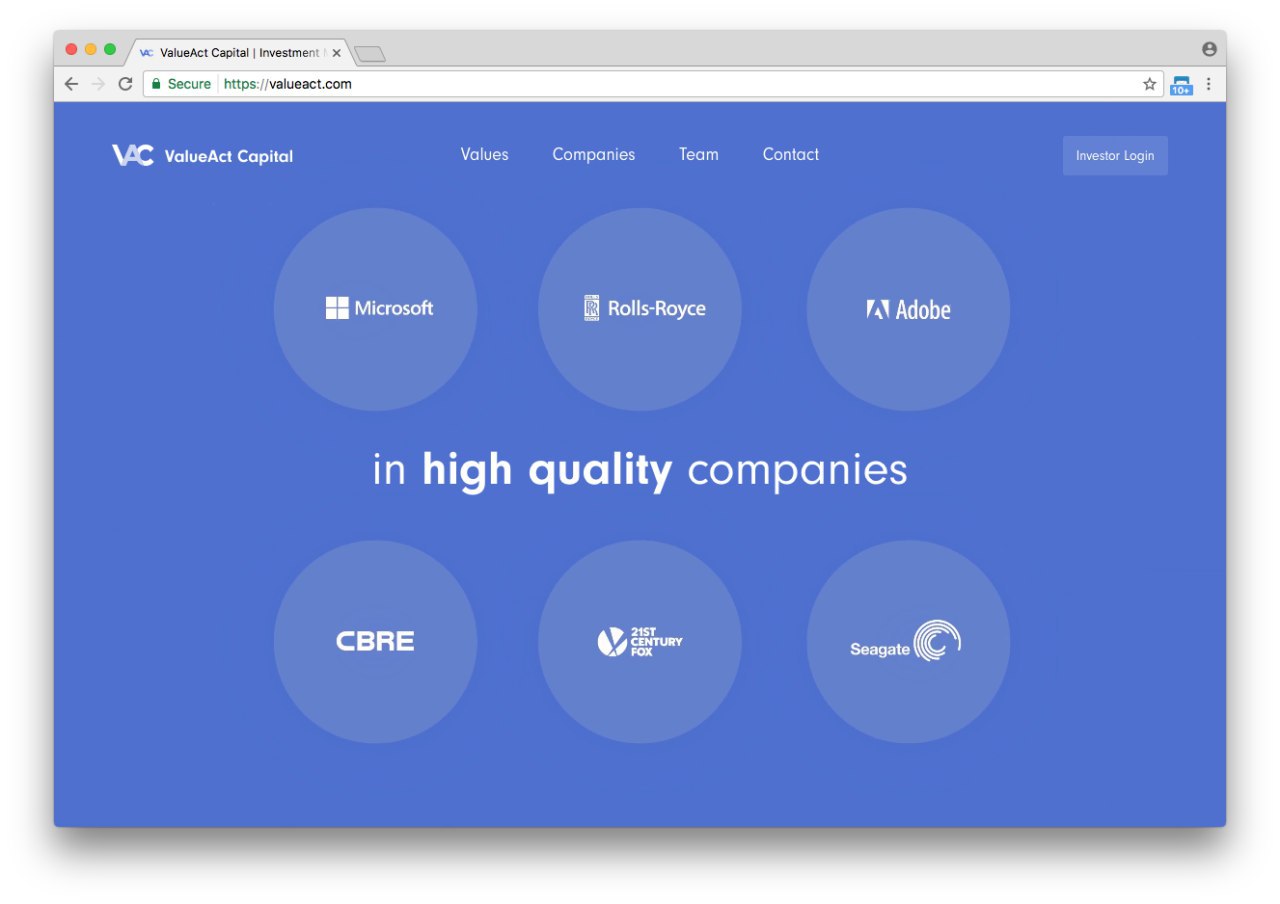Image resolution: width=1280 pixels, height=904 pixels.
Task: Click the ValueAct Capital logo
Action: point(202,155)
